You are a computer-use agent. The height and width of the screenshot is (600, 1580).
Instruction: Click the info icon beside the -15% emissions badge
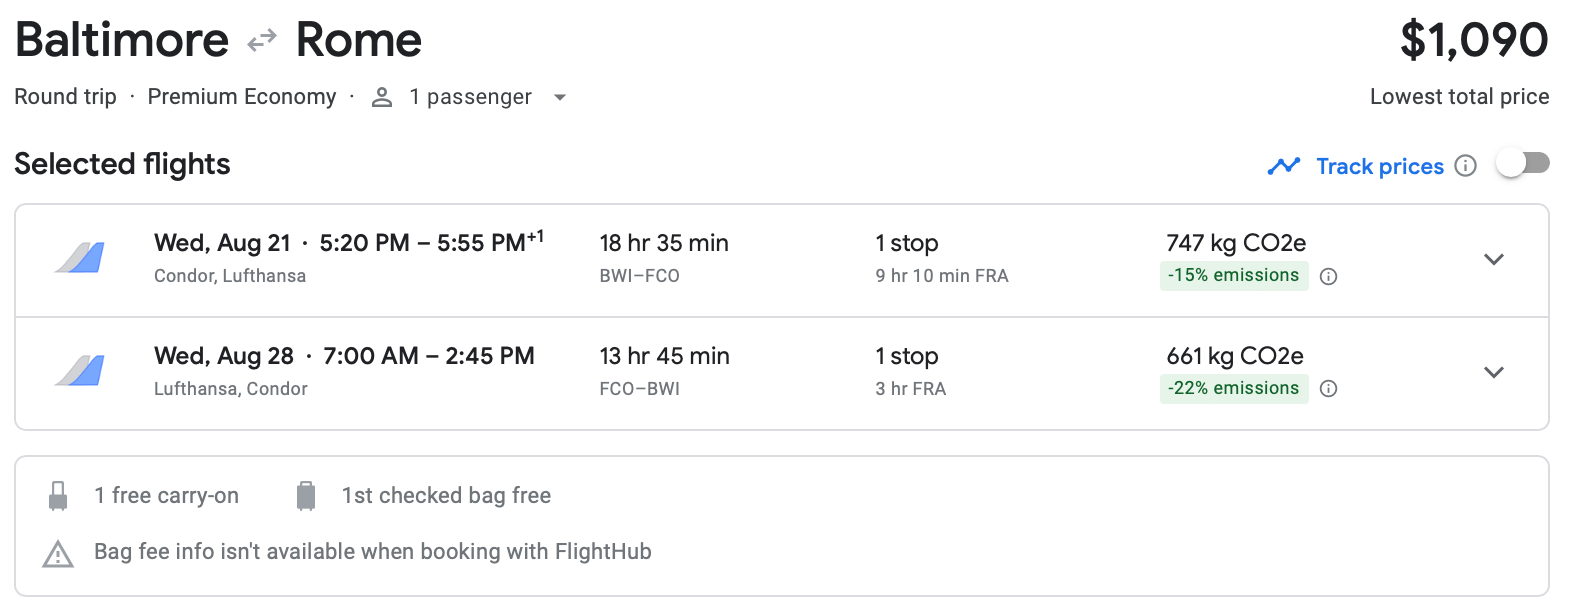click(1329, 275)
